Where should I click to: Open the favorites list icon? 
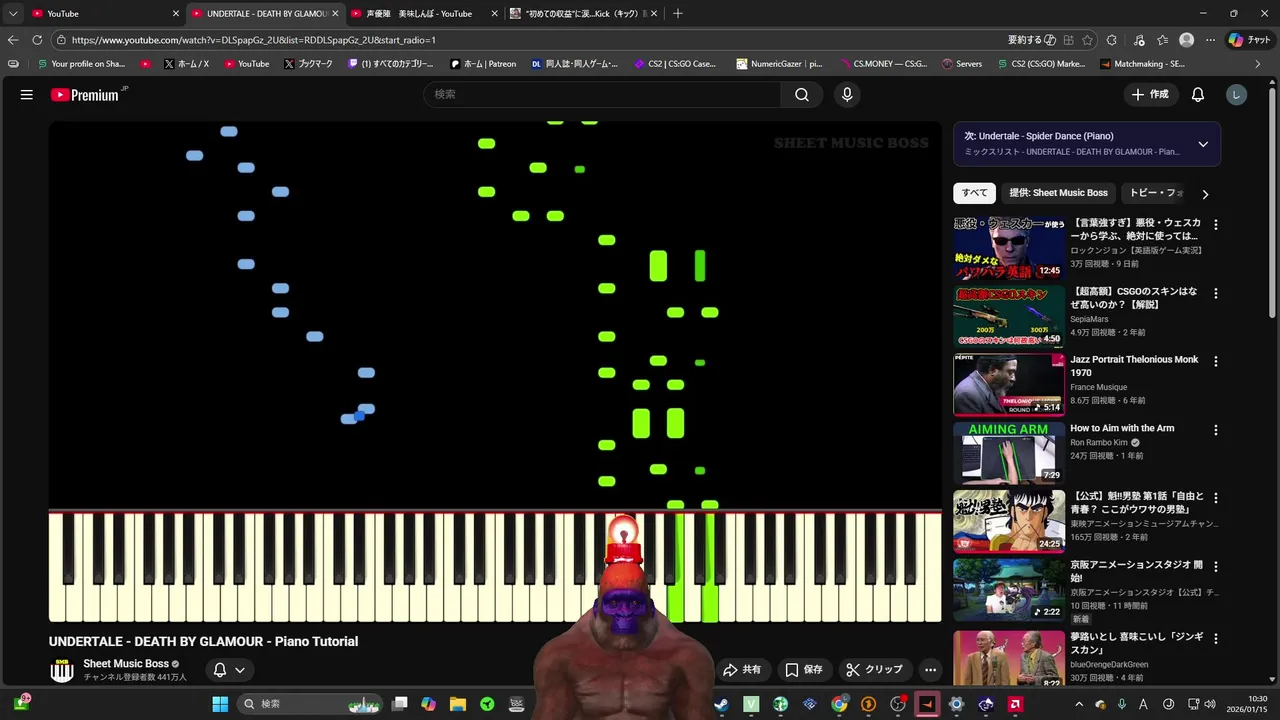tap(1162, 40)
